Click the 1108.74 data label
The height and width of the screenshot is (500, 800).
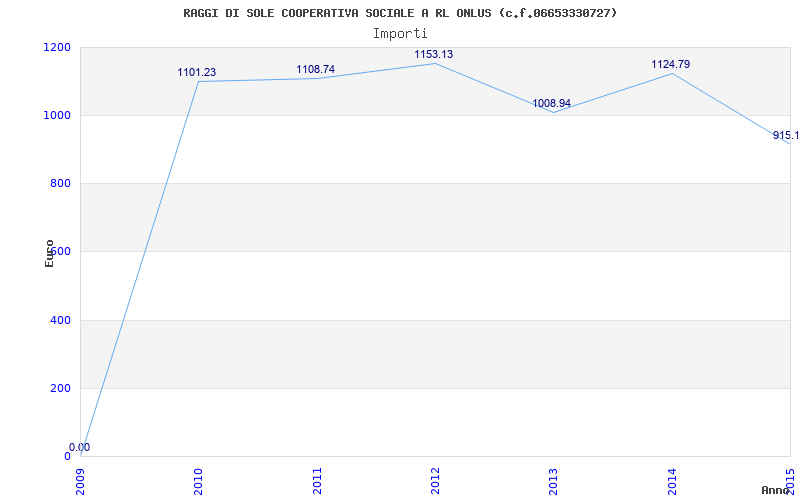coord(315,69)
